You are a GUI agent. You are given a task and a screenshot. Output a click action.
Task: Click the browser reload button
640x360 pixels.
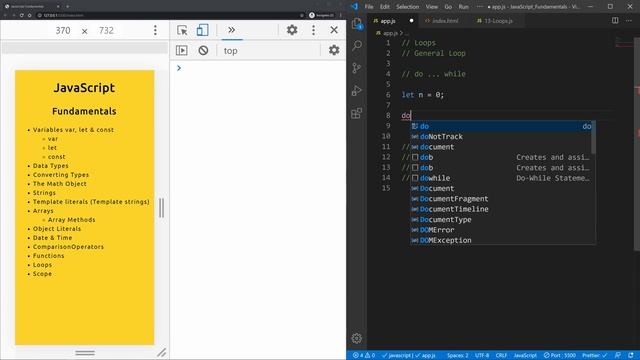coord(22,15)
